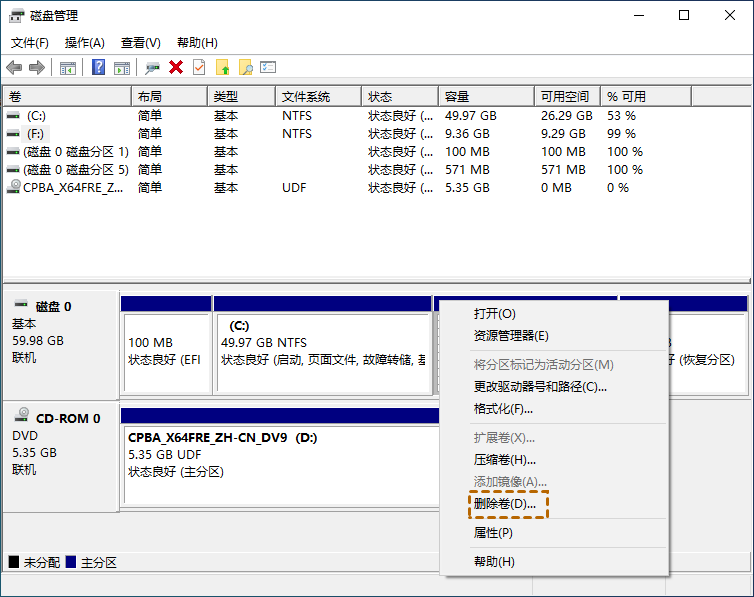Select the (F:) volume row in list
The image size is (754, 597).
click(x=36, y=134)
